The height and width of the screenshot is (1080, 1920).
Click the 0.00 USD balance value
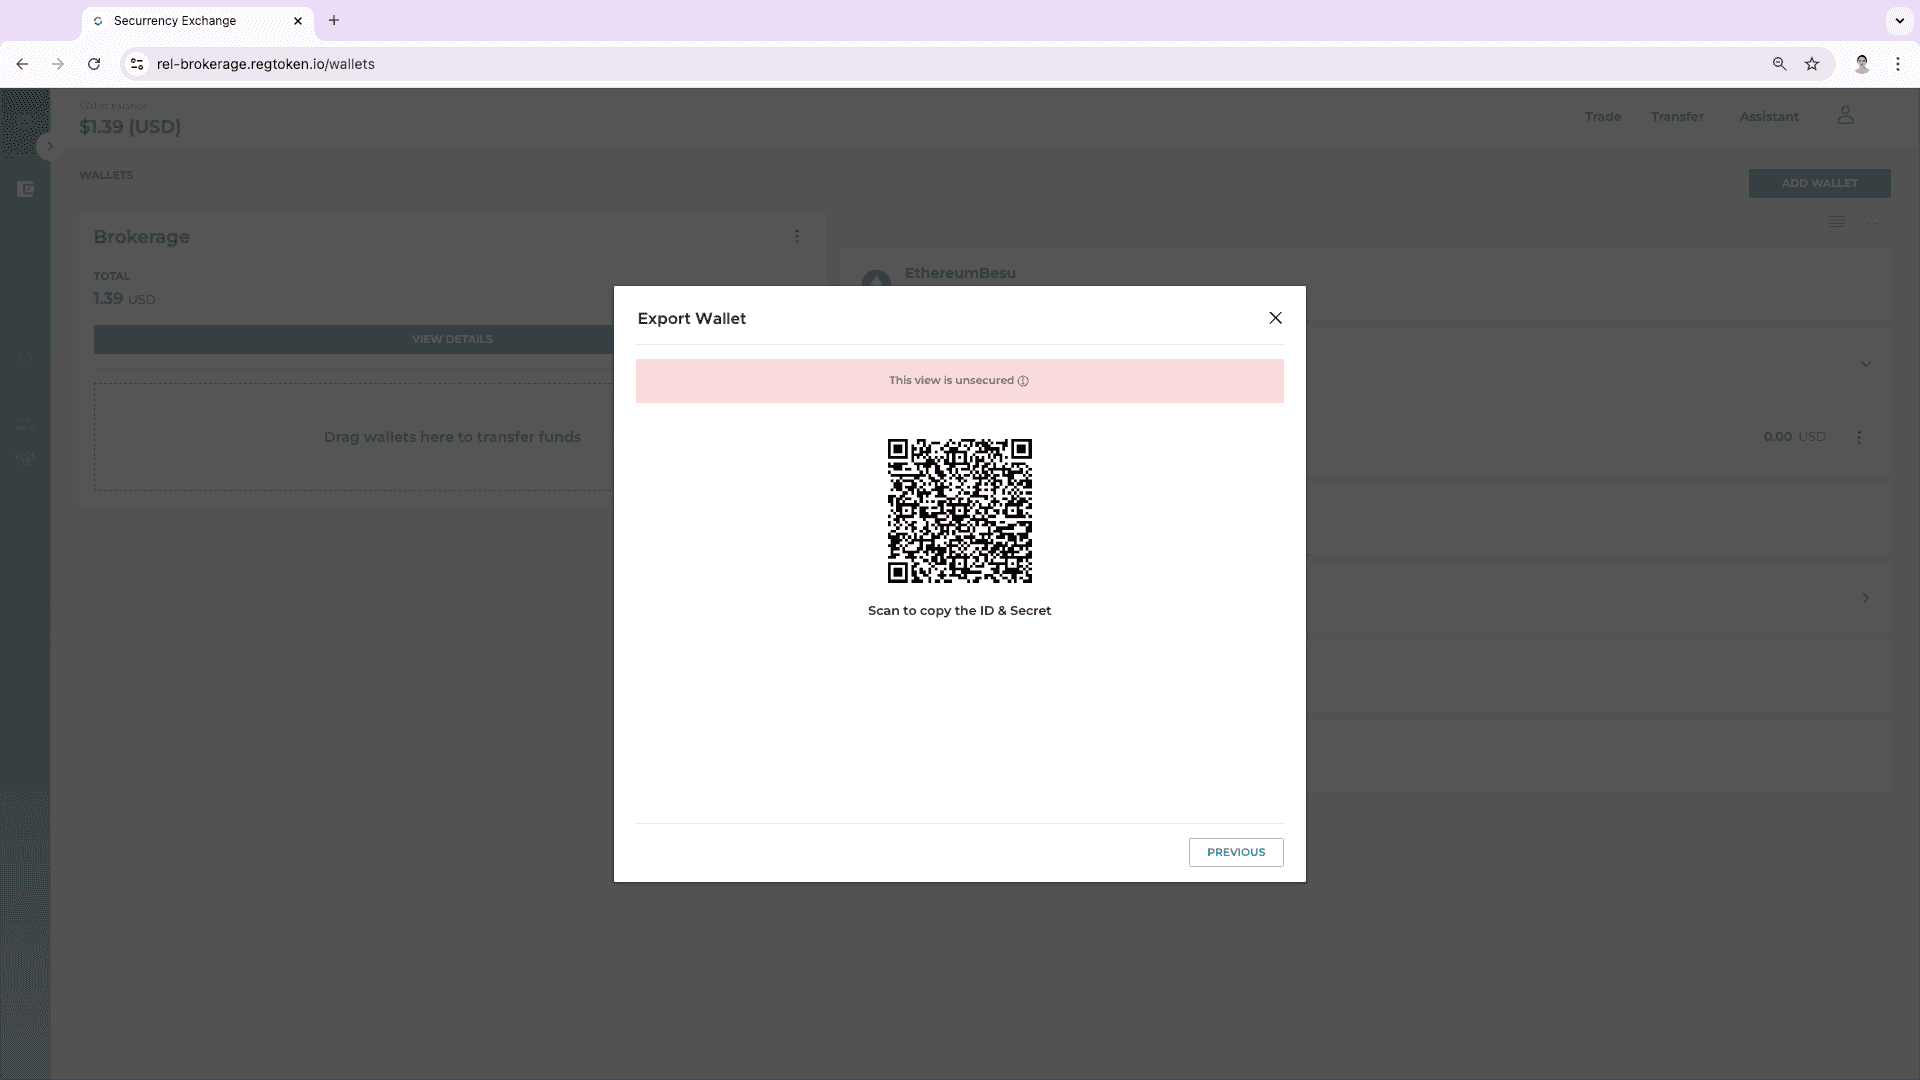[x=1794, y=437]
